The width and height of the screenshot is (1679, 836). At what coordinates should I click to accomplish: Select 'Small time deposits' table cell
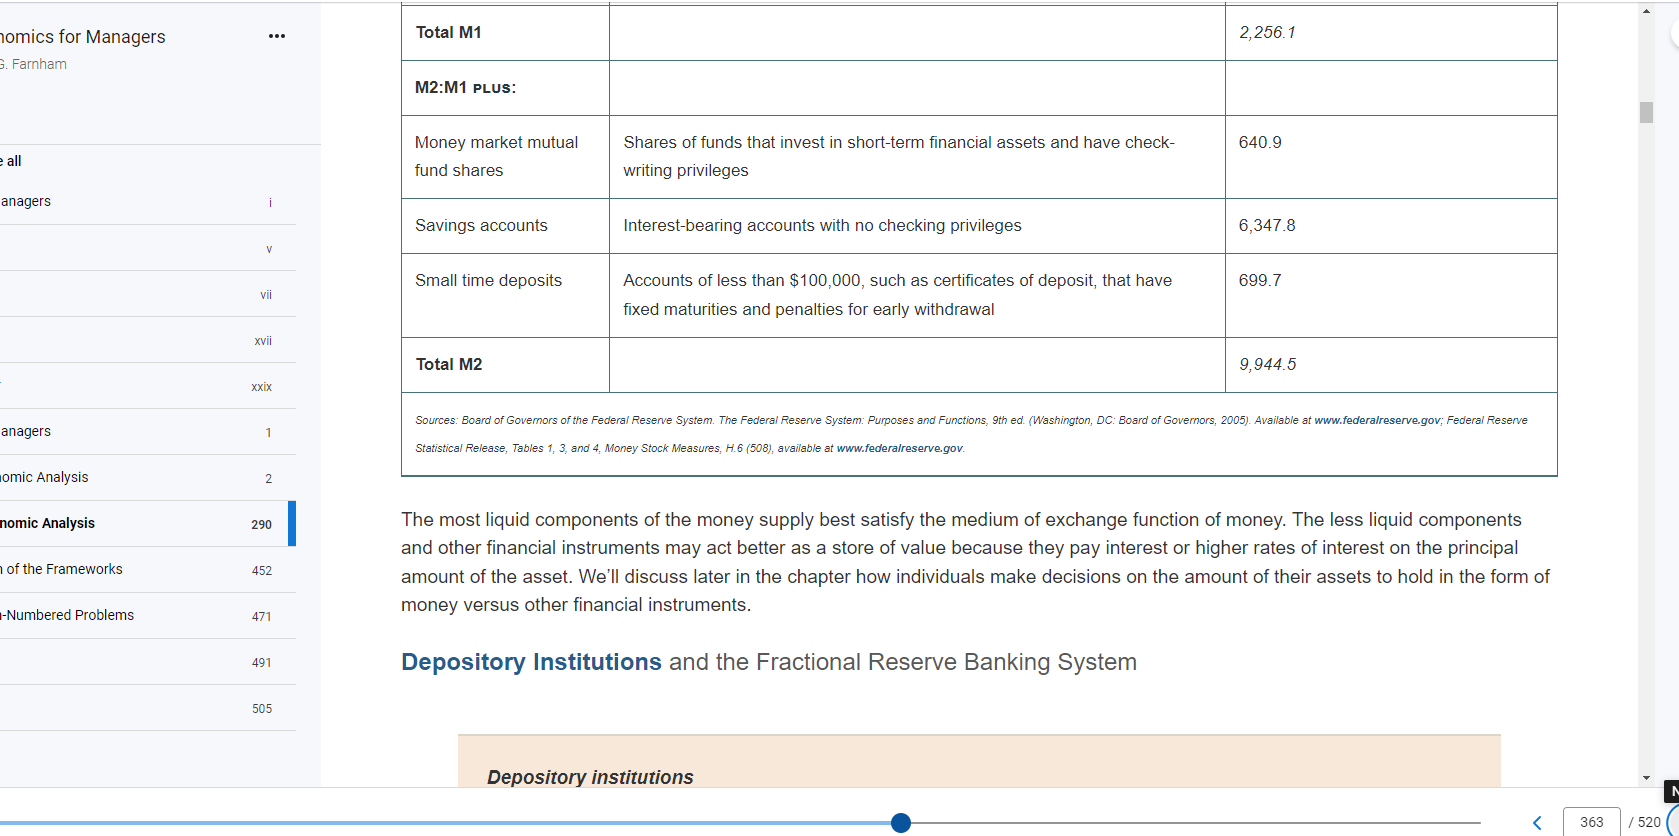[x=505, y=295]
